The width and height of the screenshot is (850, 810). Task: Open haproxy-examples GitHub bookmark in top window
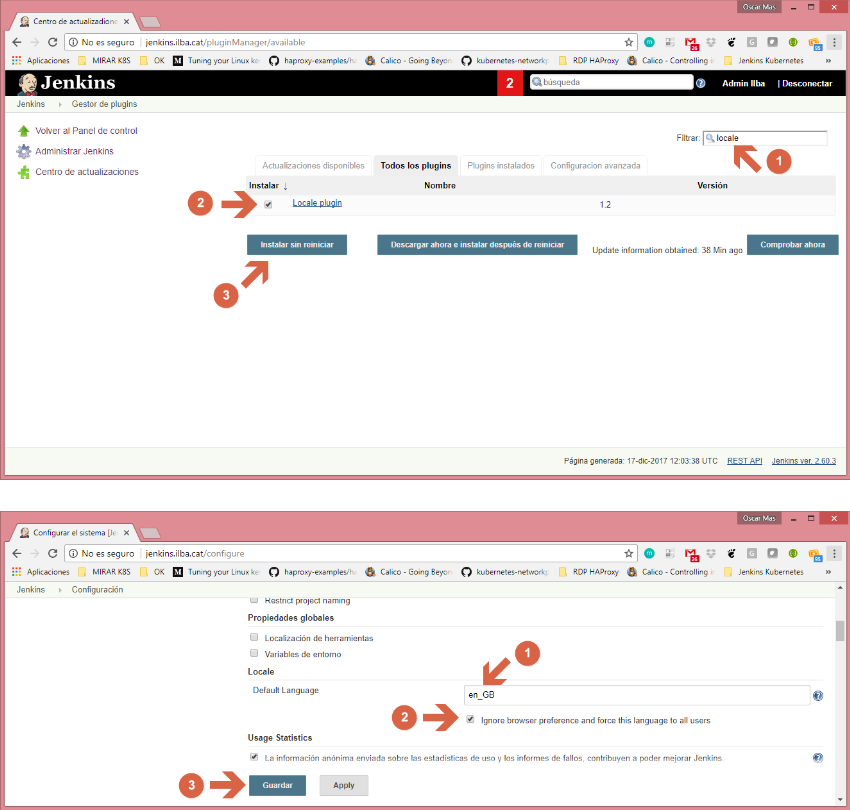[x=313, y=60]
